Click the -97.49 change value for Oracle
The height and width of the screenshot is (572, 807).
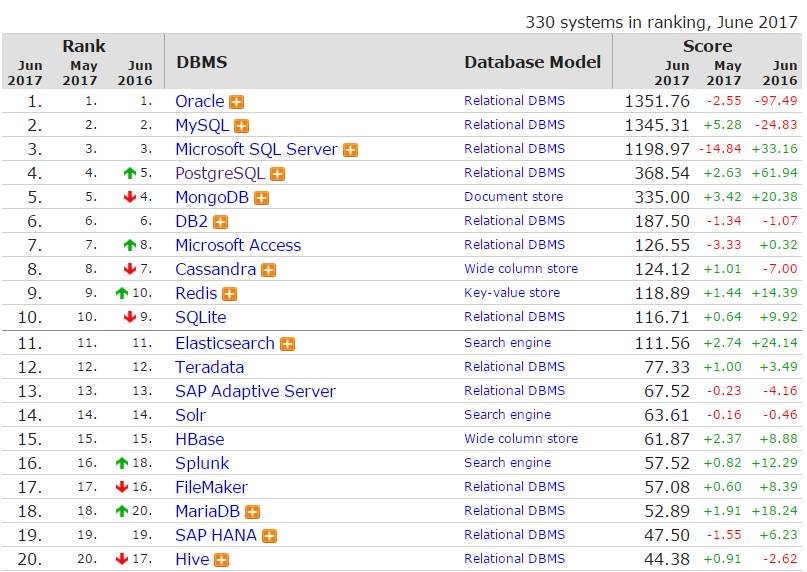(776, 101)
